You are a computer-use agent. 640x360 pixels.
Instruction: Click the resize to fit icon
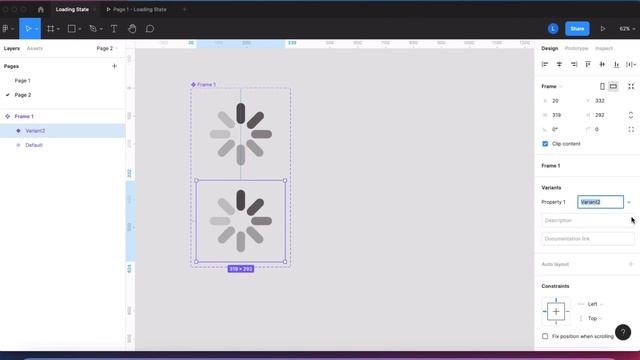point(631,86)
